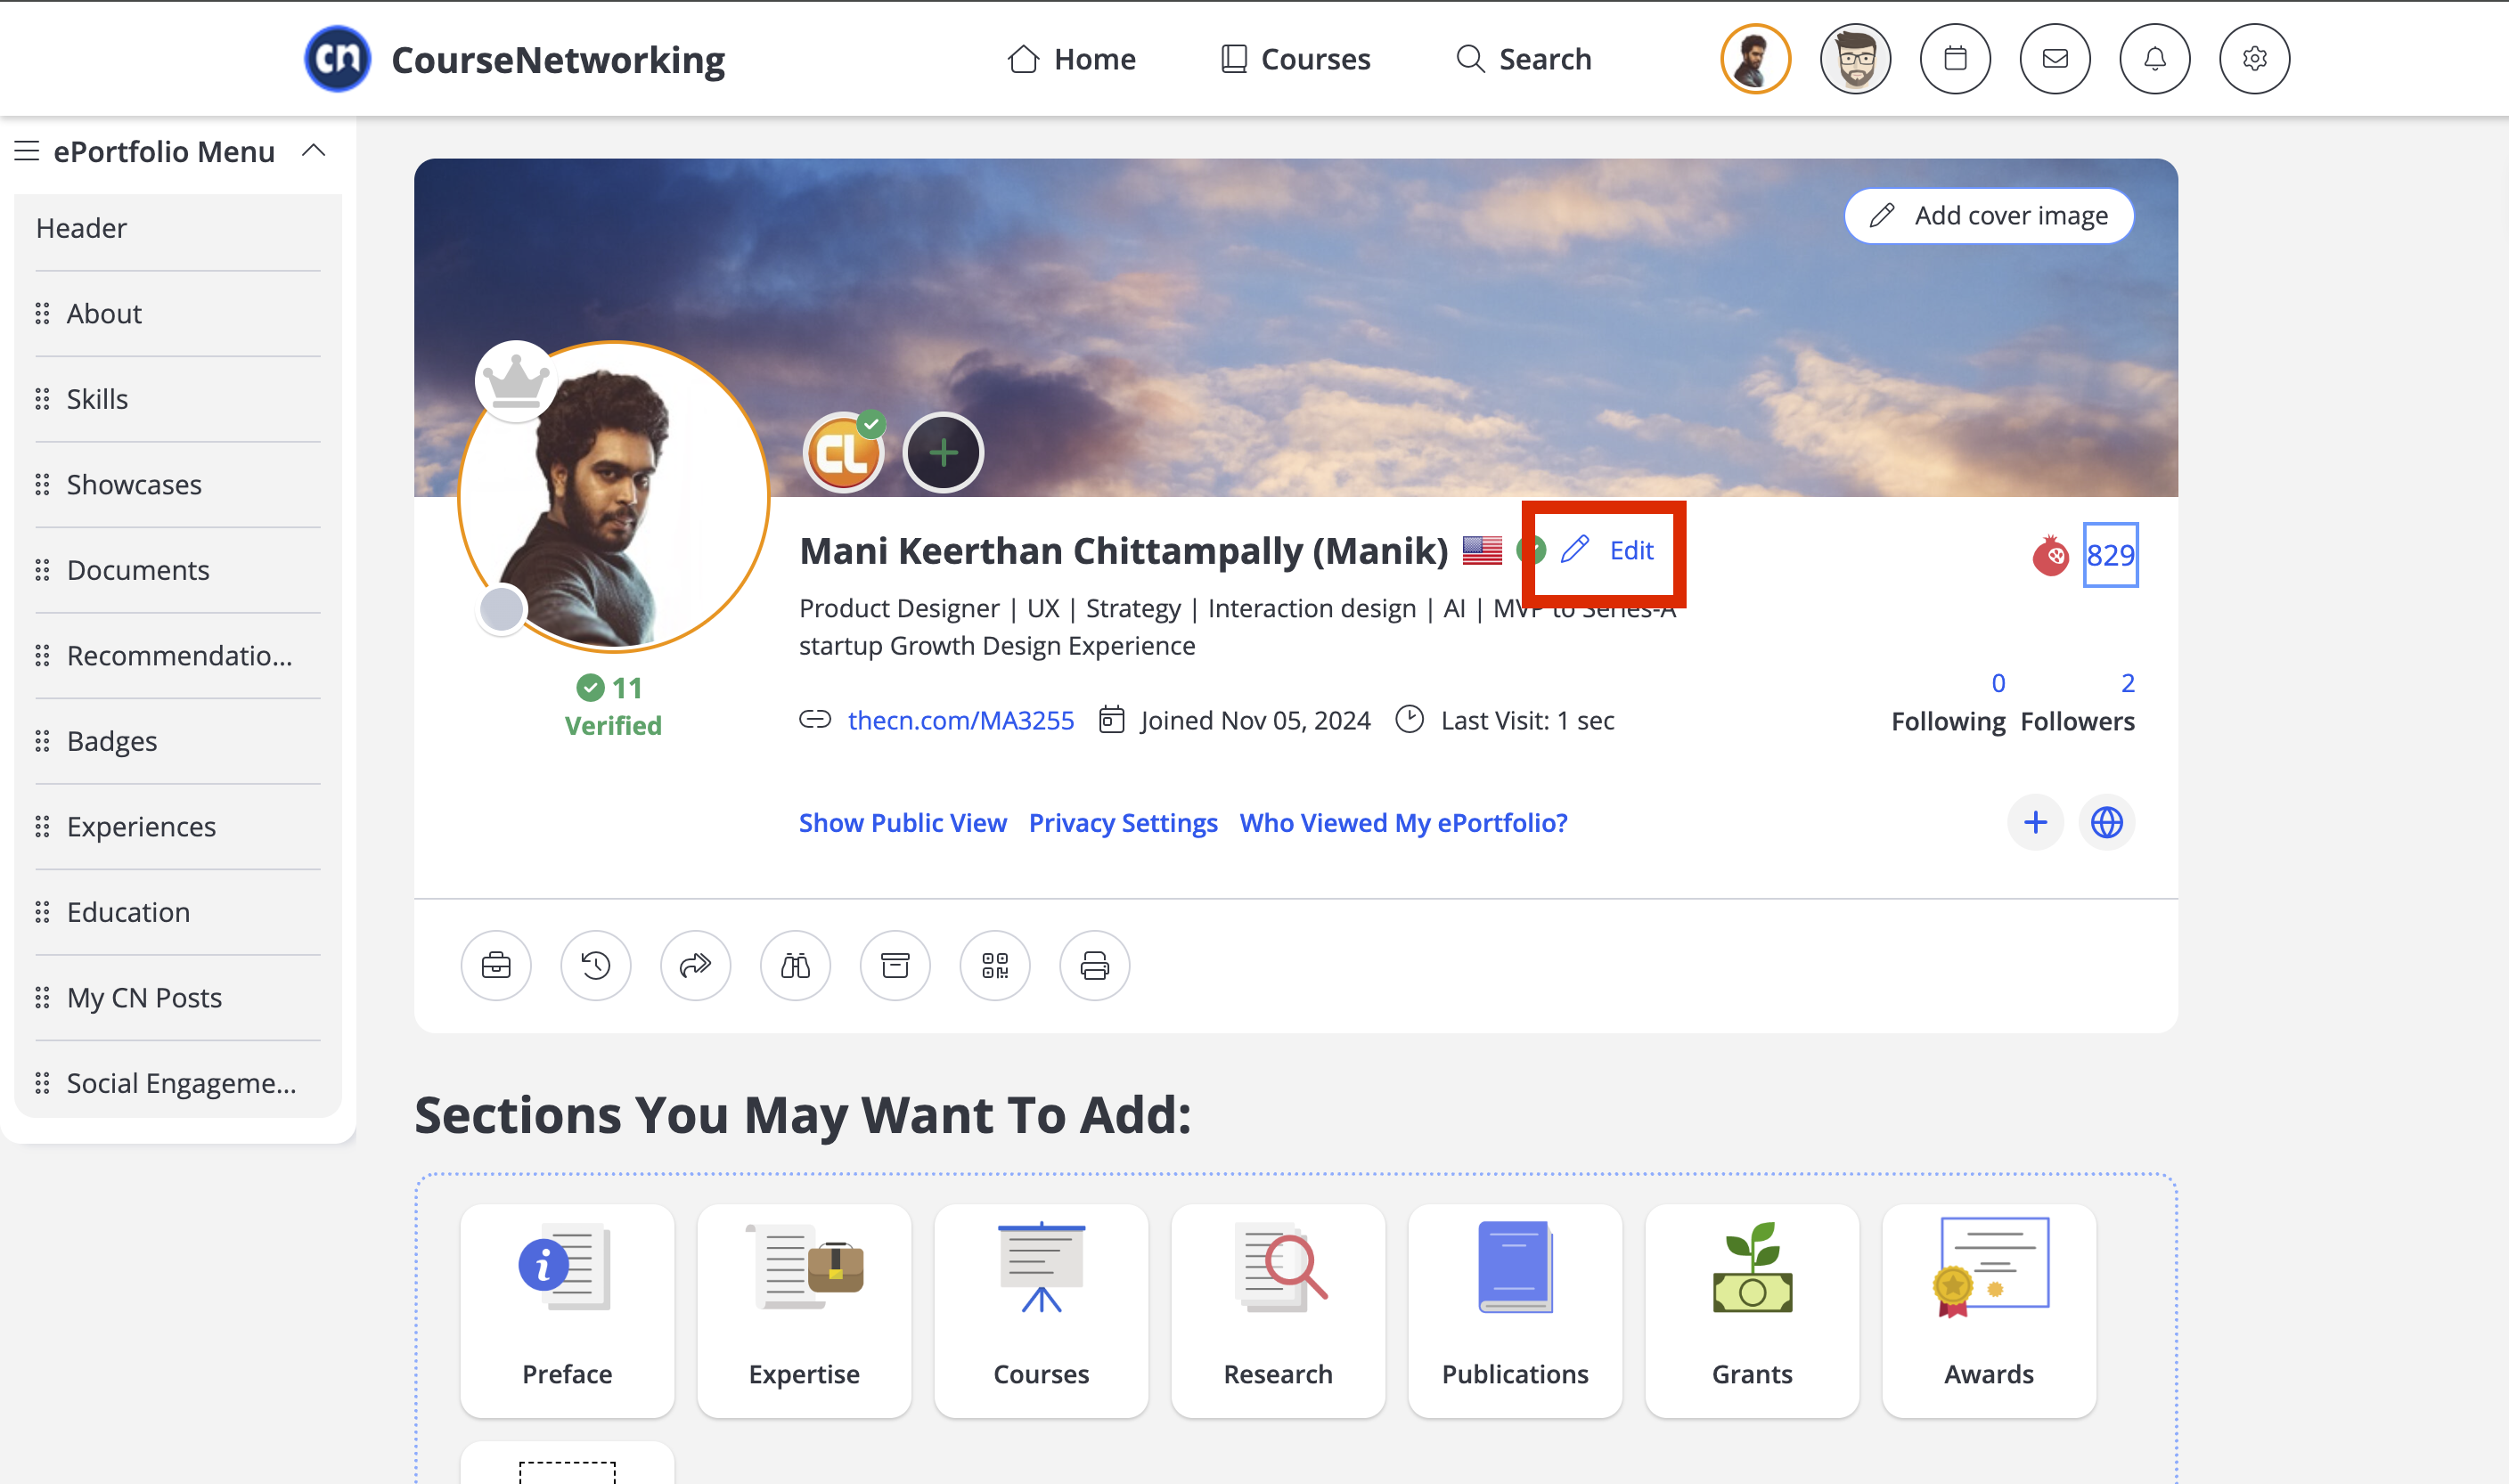Screen dimensions: 2509x1484
Task: Open Search in top navigation
Action: point(1523,59)
